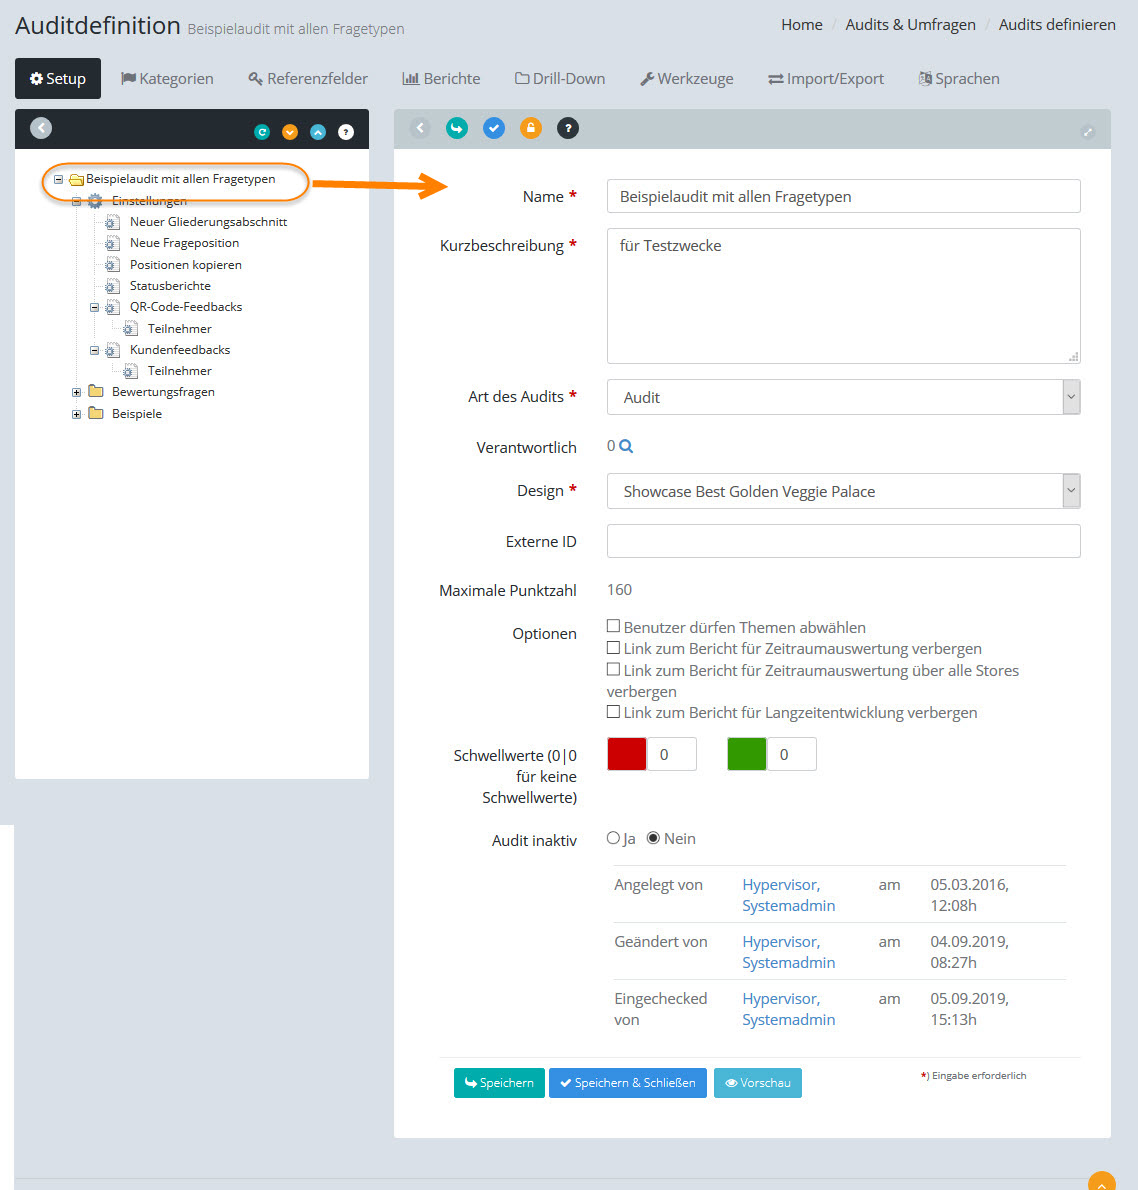The image size is (1138, 1190).
Task: Click into the Externe ID input field
Action: click(843, 541)
